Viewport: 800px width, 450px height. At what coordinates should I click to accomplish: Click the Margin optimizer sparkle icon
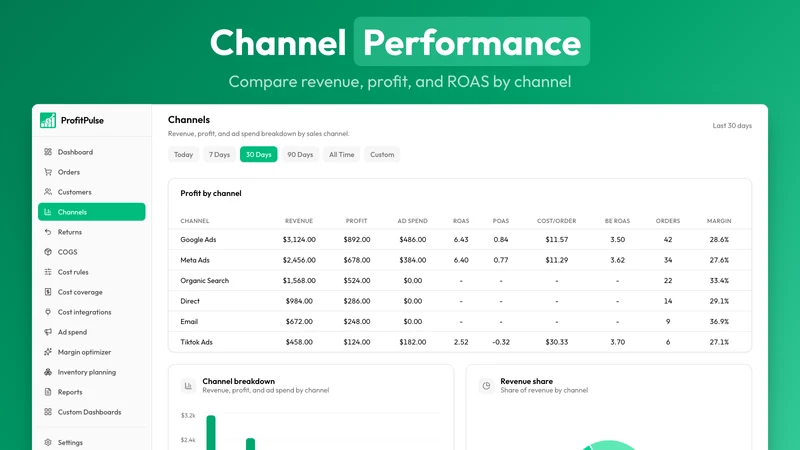(x=48, y=352)
